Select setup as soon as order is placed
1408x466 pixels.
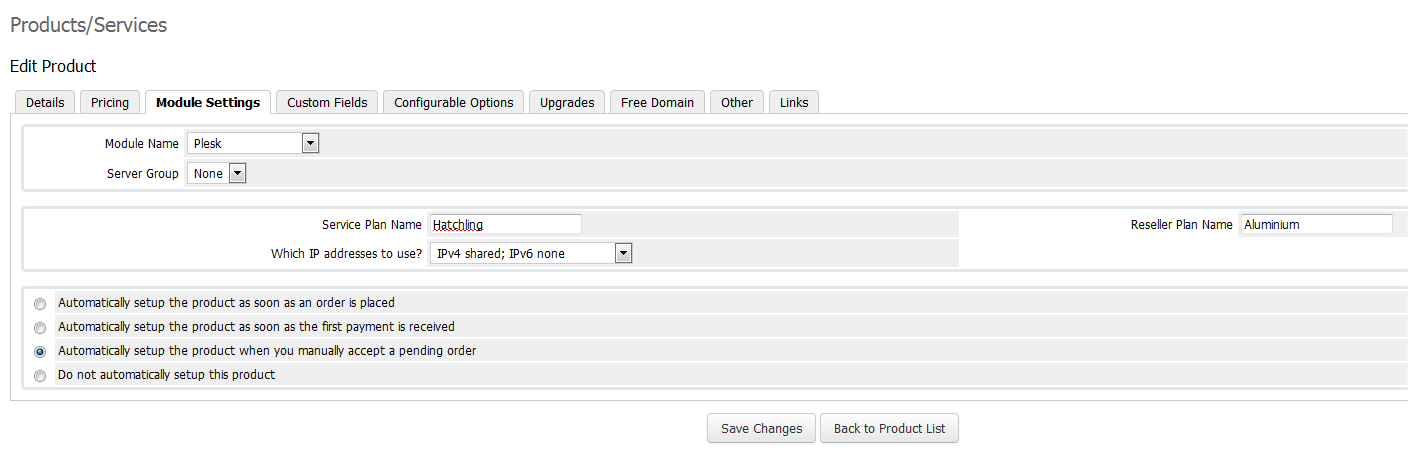pyautogui.click(x=40, y=303)
